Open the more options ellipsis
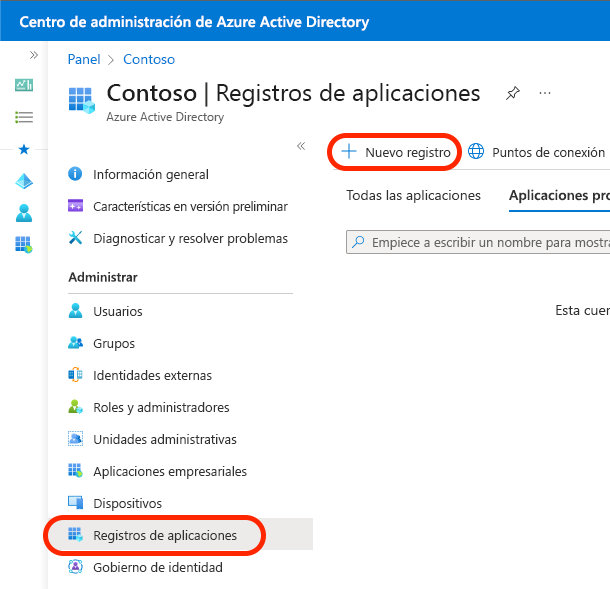This screenshot has width=610, height=589. [x=545, y=93]
